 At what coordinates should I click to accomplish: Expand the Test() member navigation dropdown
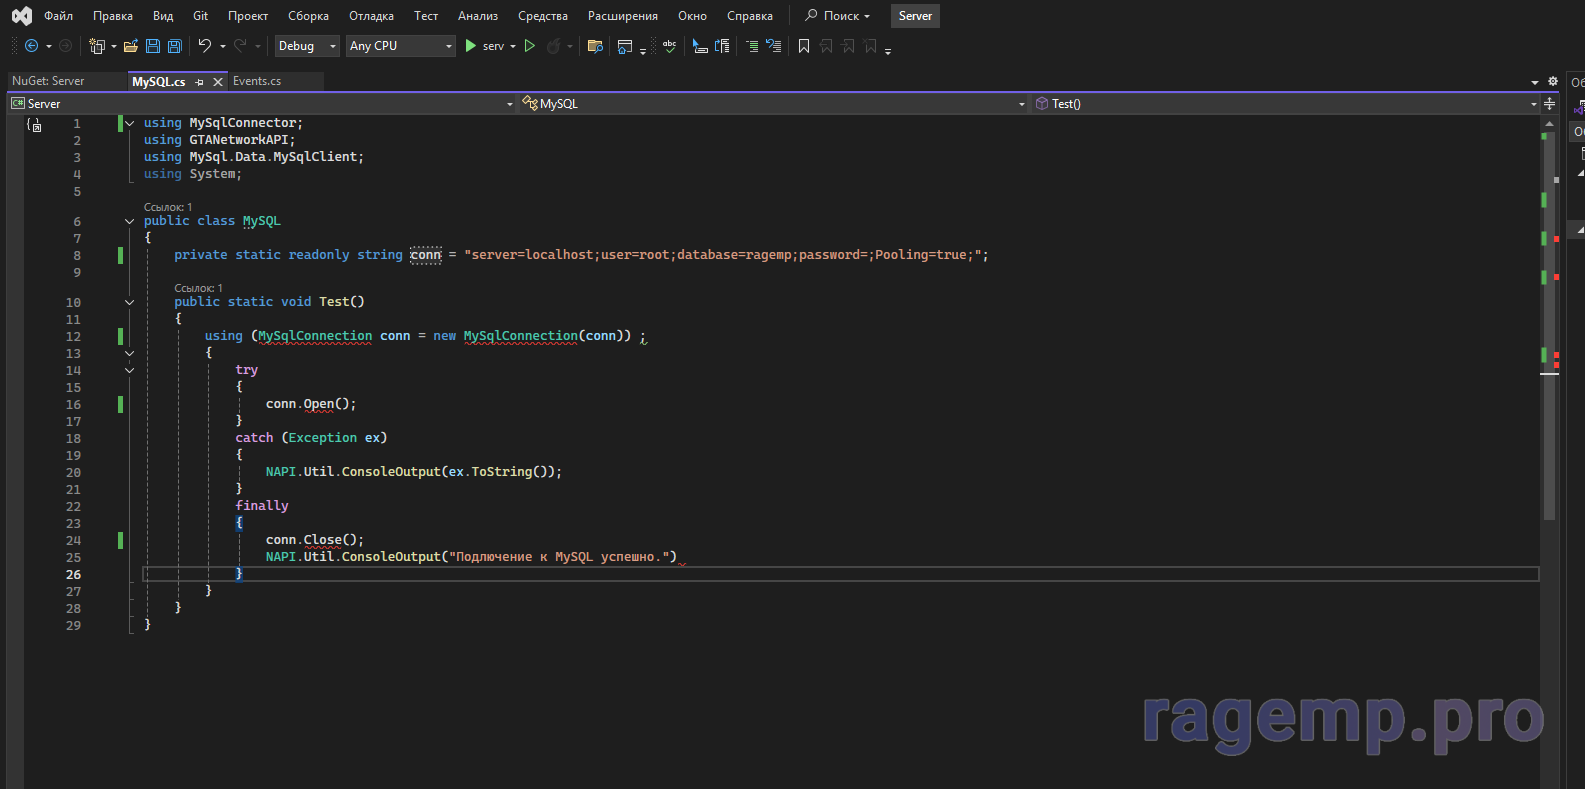coord(1533,104)
